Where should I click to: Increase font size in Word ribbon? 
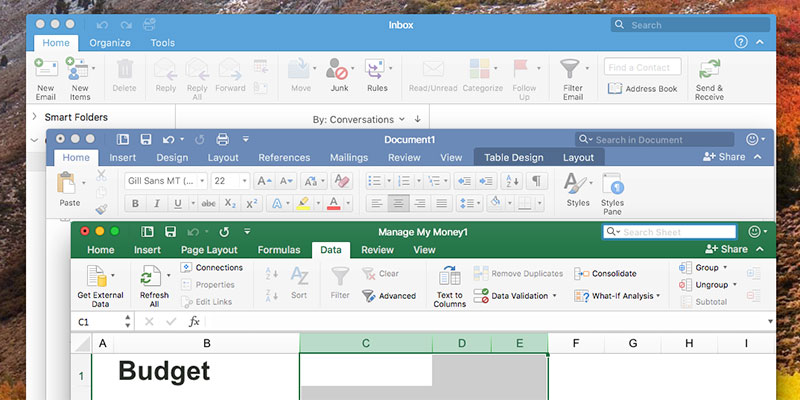(264, 181)
